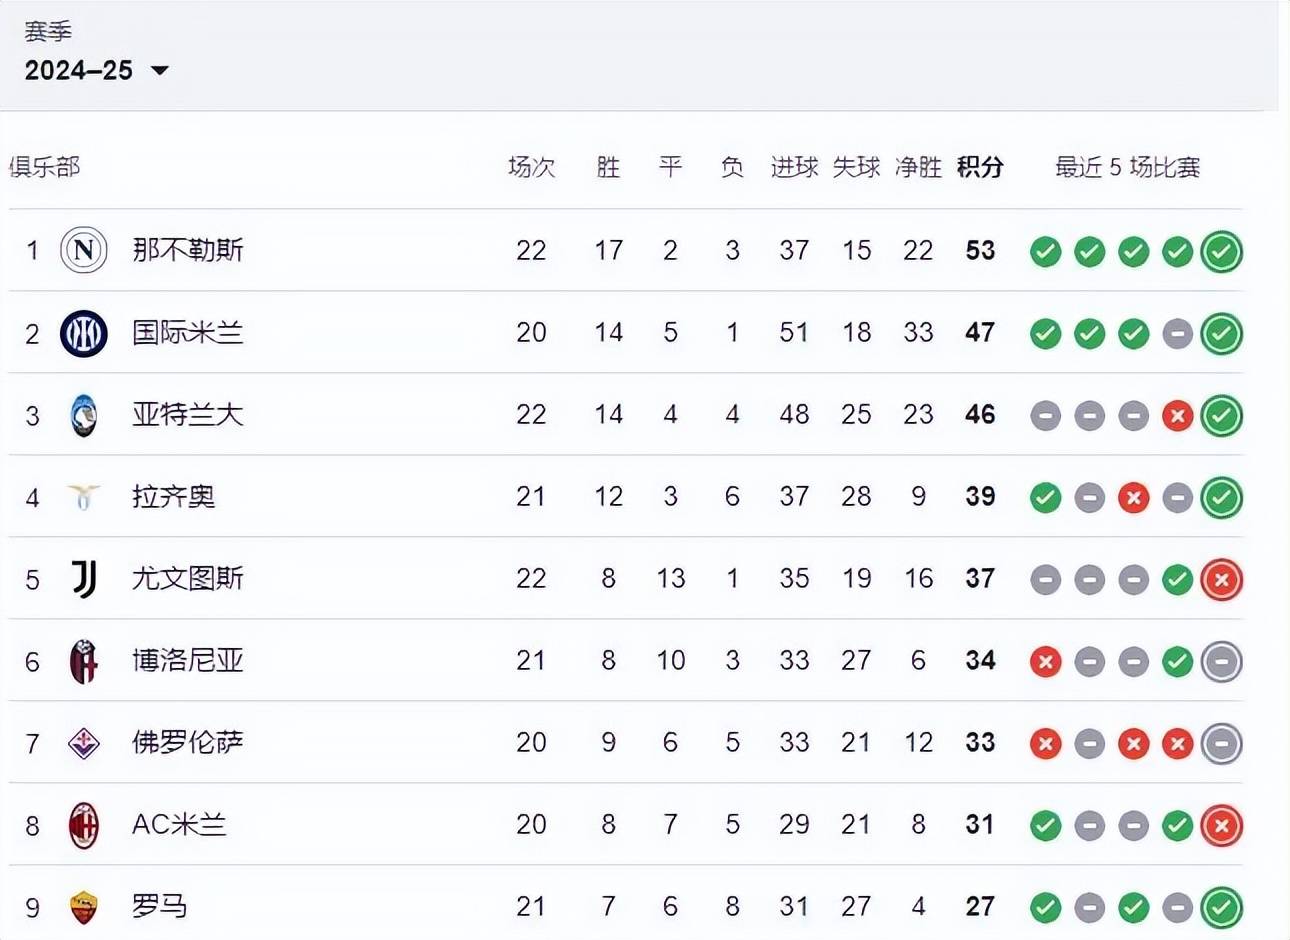
Task: Click the Napoli club crest icon
Action: click(x=84, y=250)
